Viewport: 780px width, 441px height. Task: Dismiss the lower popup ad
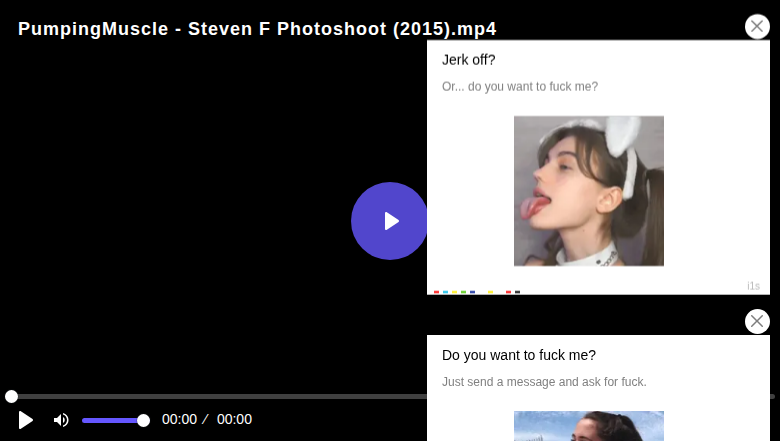757,321
